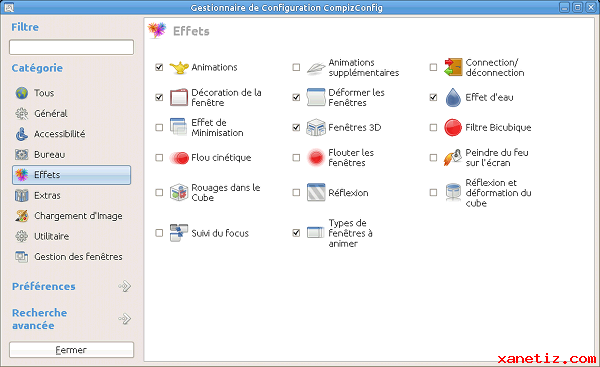Open the Connection/déconnection door icon
Screen dimensions: 600x367
pyautogui.click(x=453, y=67)
